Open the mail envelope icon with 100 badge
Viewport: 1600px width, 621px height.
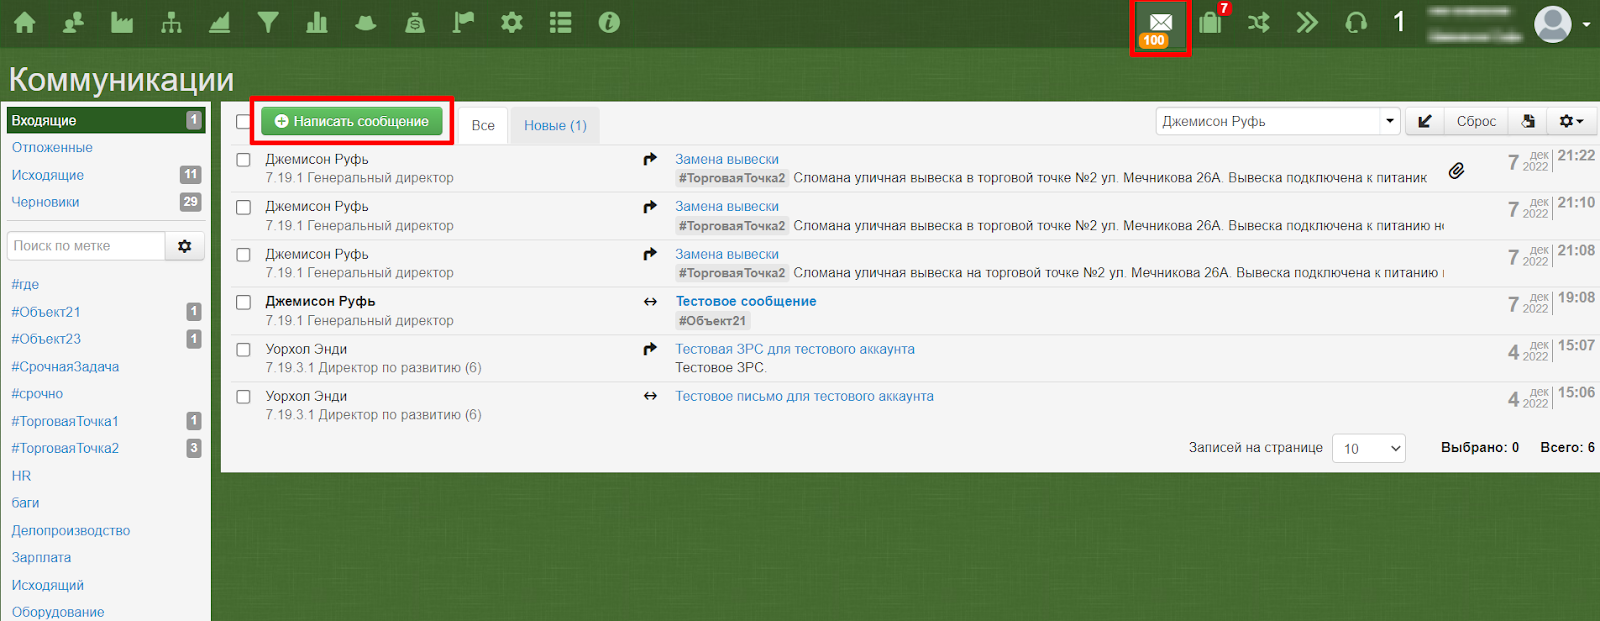pos(1160,27)
